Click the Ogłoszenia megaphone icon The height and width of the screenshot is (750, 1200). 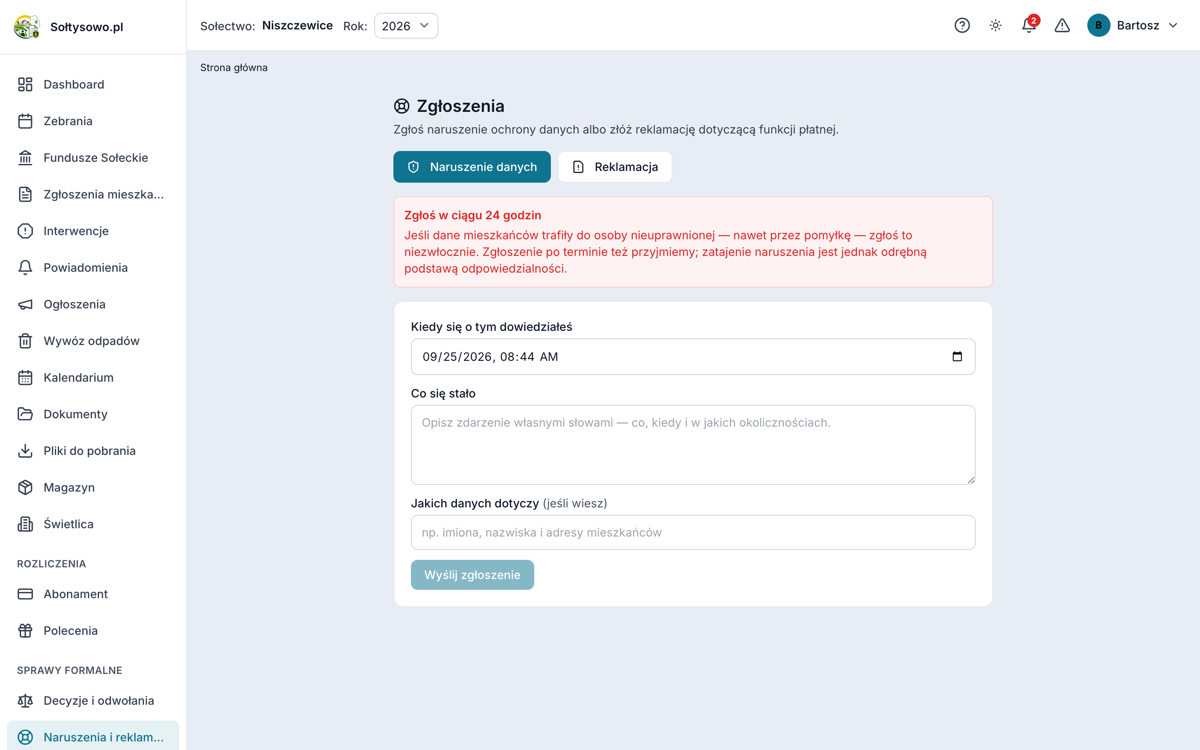tap(25, 304)
